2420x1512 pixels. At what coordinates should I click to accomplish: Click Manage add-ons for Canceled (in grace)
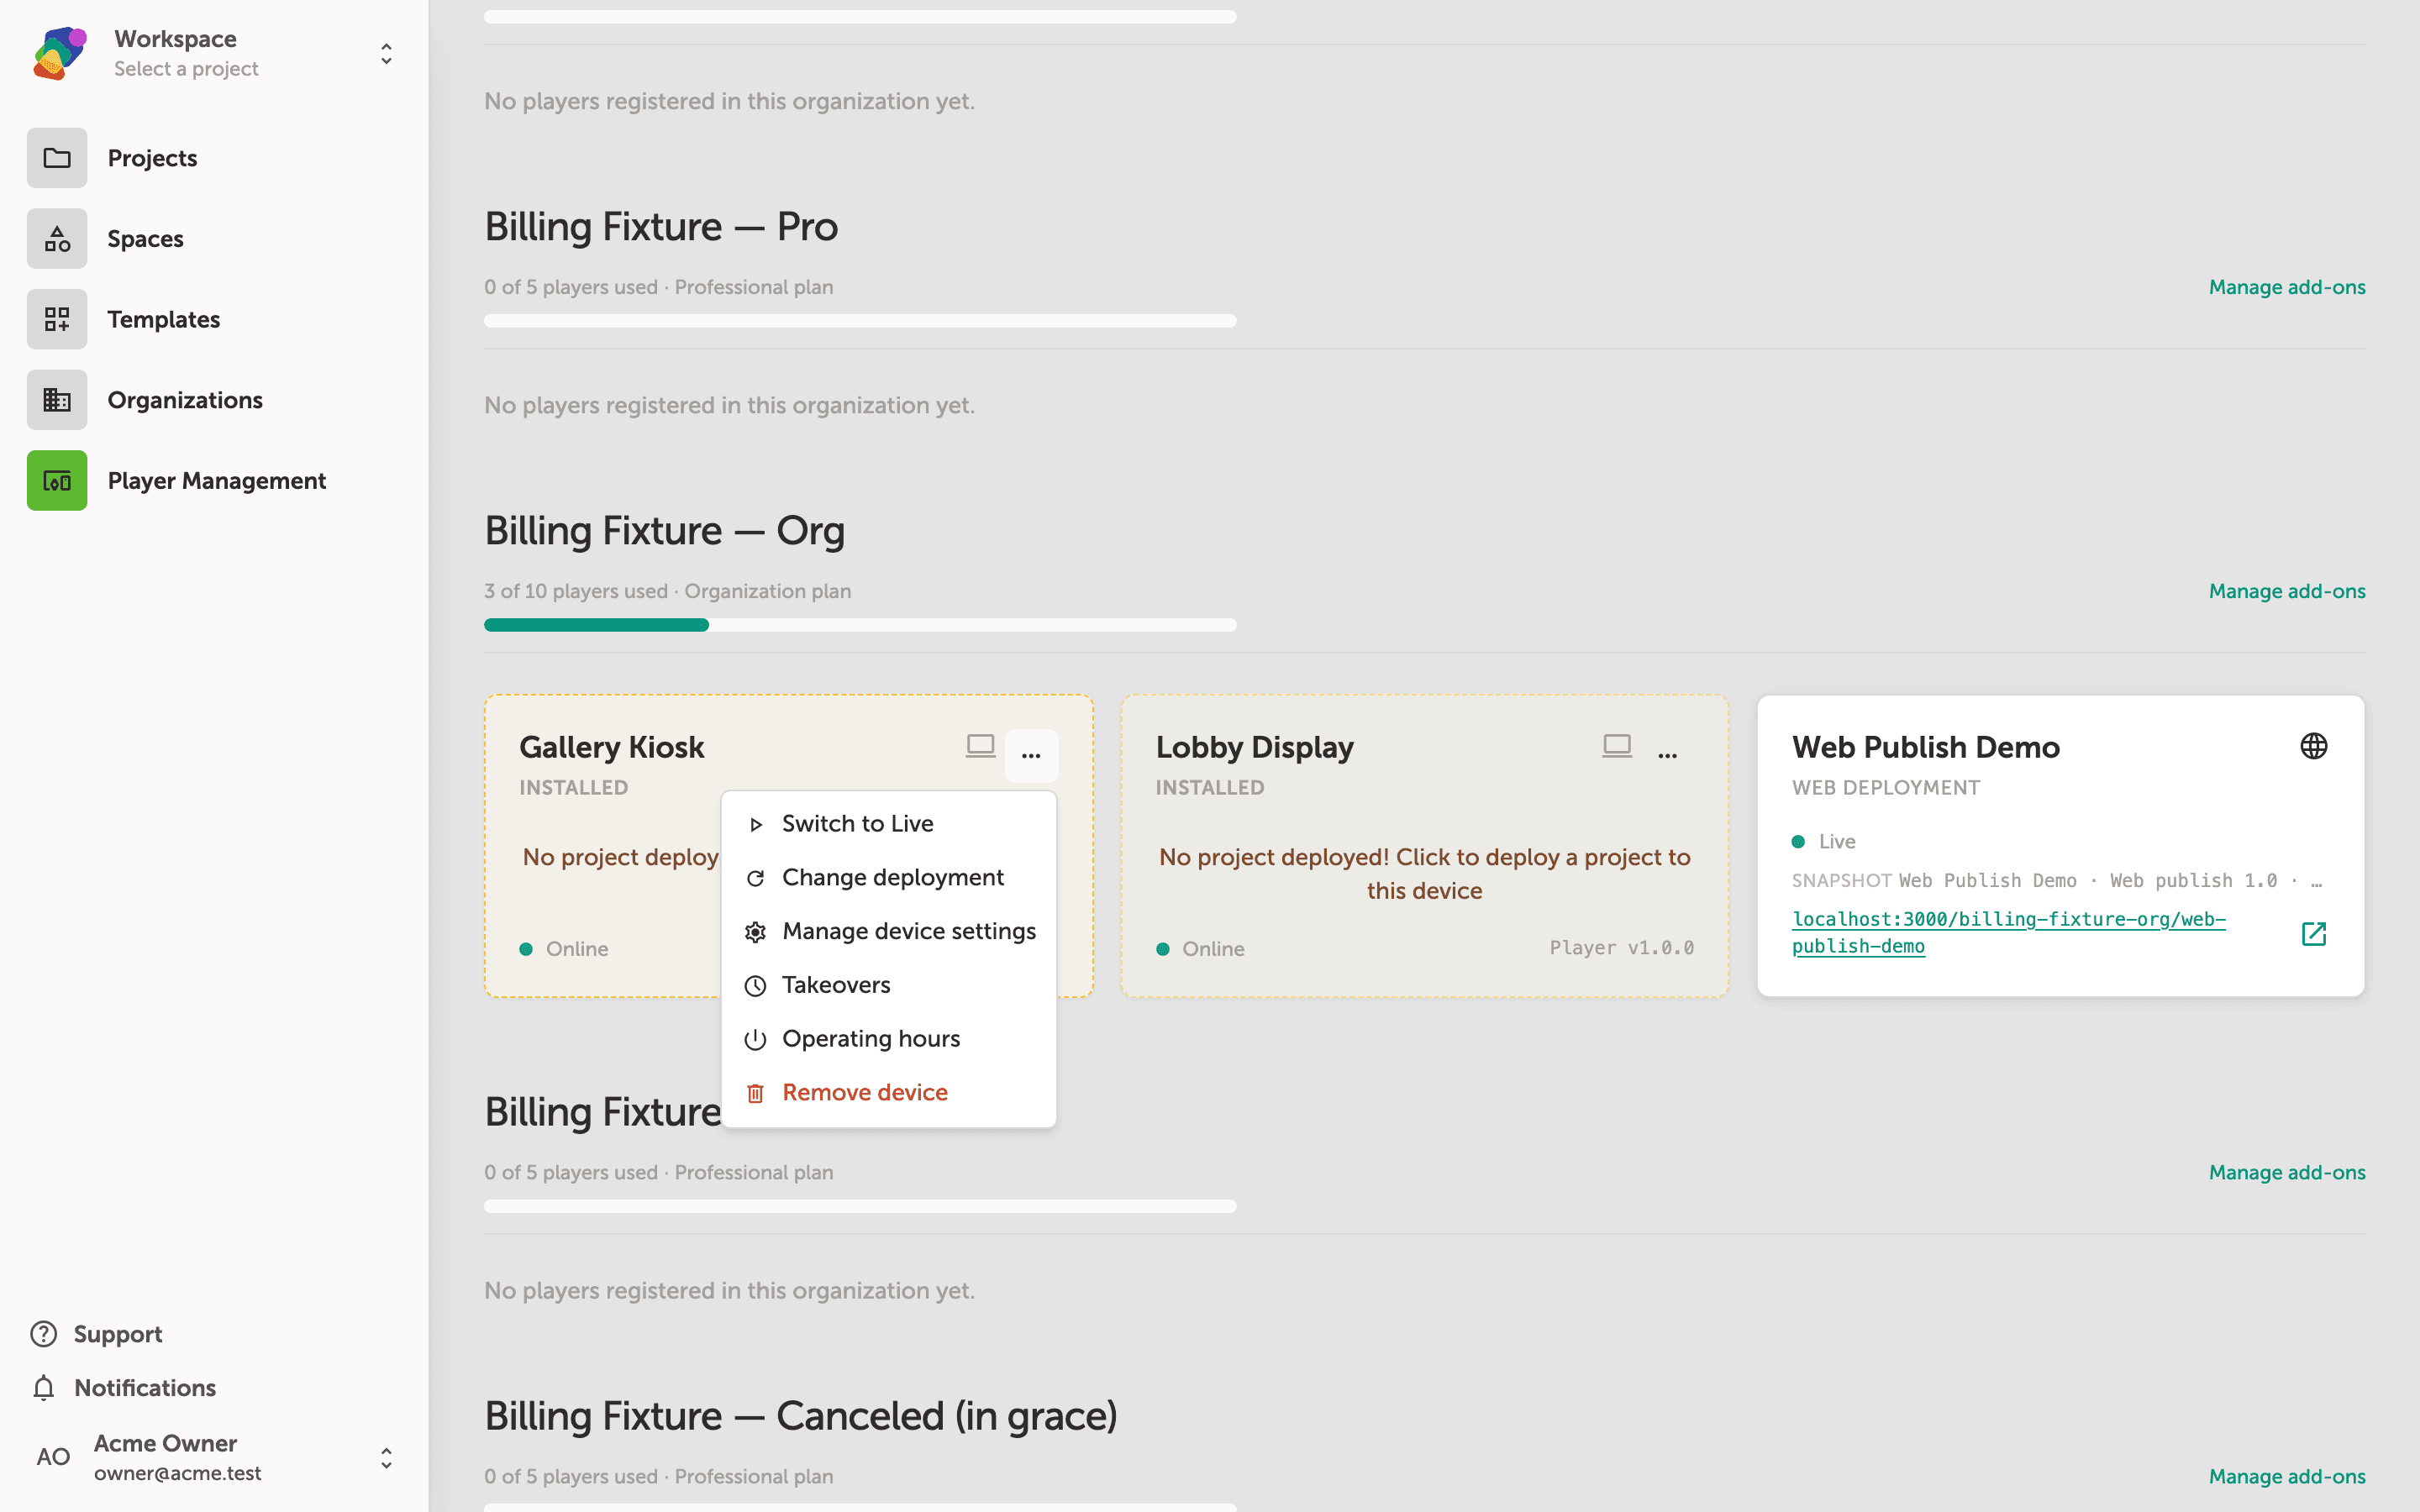[x=2287, y=1476]
